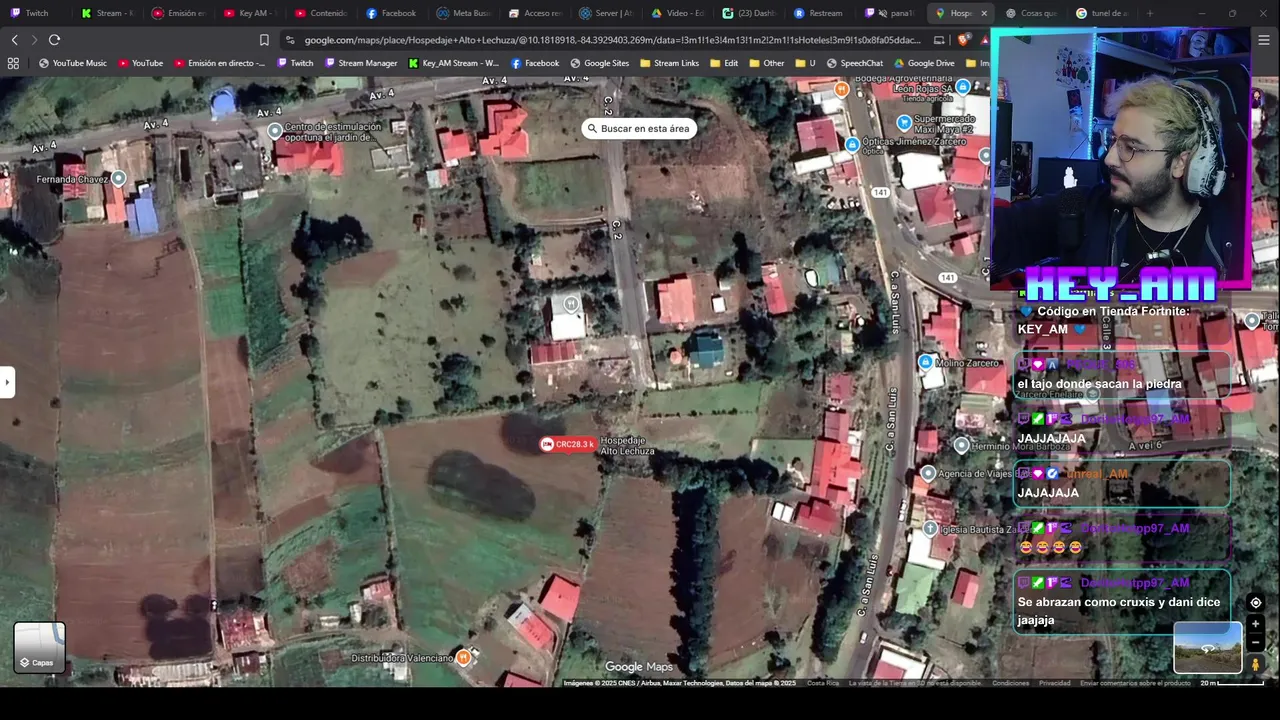Open YouTube Music bookmark
The width and height of the screenshot is (1280, 720).
click(x=72, y=63)
